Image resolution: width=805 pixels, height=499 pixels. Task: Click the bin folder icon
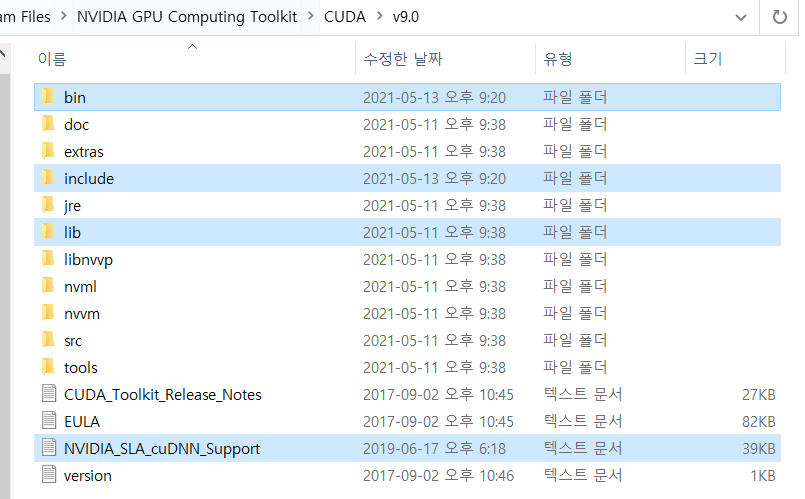tap(48, 97)
